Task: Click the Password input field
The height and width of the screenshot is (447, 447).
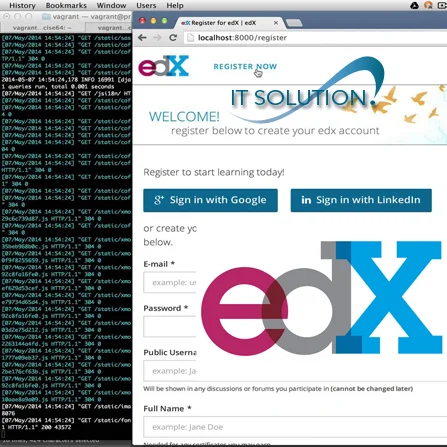Action: (x=170, y=326)
